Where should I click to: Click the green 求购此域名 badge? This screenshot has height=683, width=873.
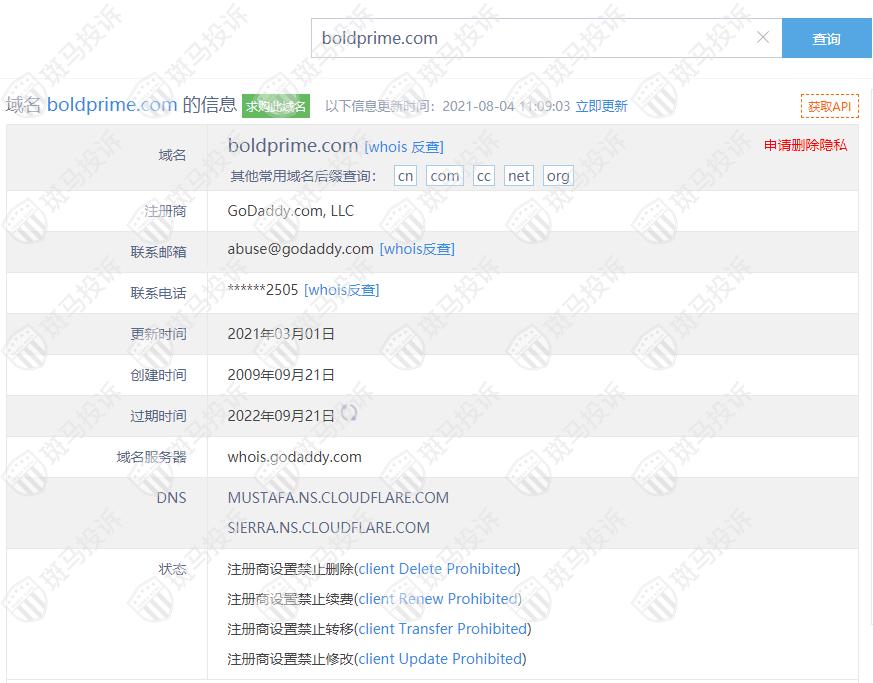277,106
